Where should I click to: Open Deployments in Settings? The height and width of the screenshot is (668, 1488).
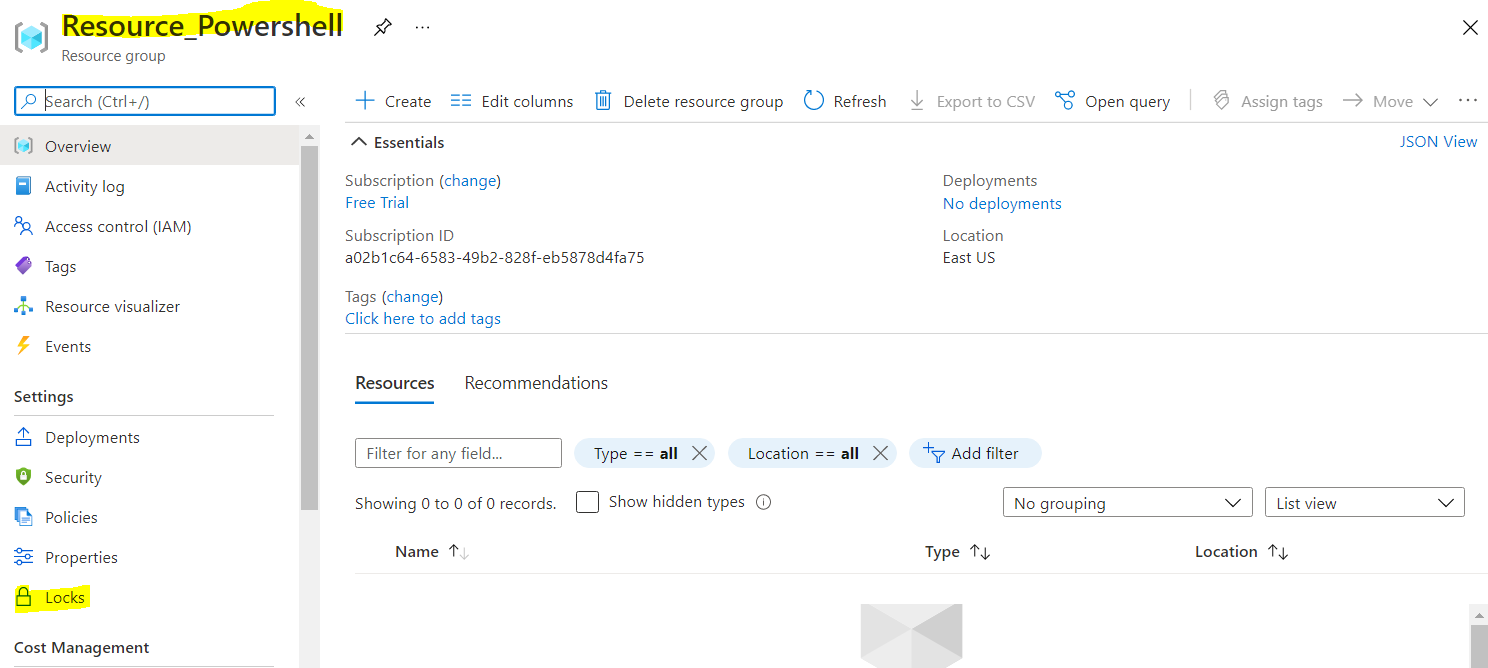[x=149, y=437]
